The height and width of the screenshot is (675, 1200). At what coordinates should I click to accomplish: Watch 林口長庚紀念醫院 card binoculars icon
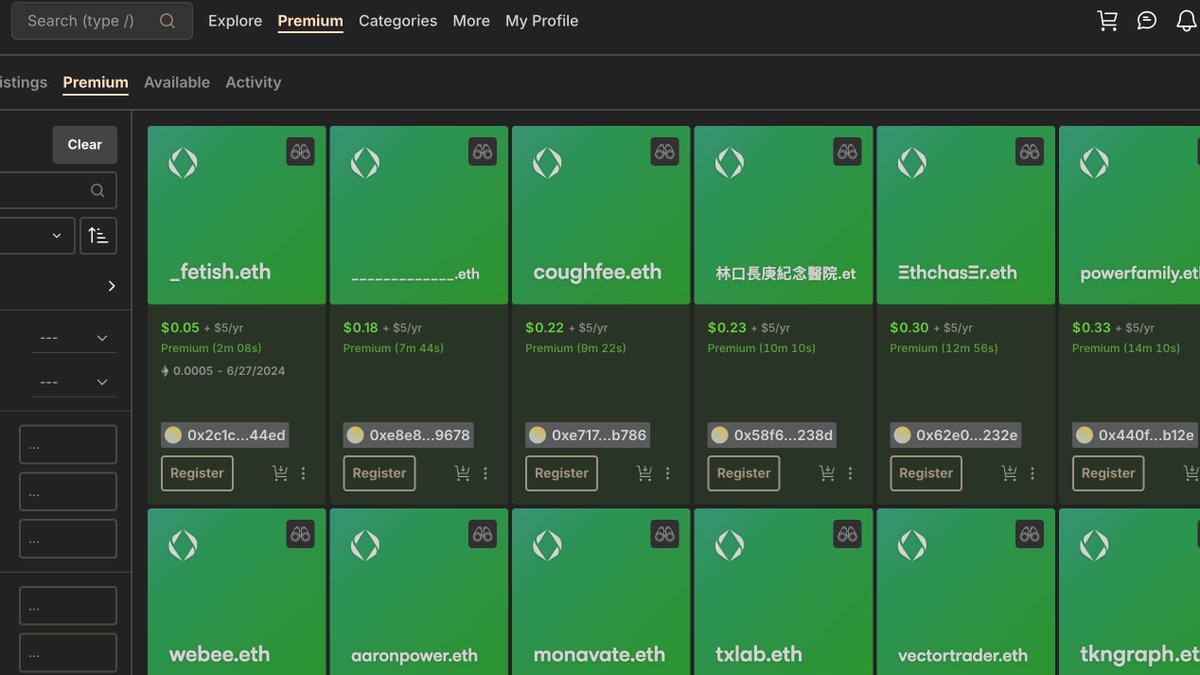[847, 152]
